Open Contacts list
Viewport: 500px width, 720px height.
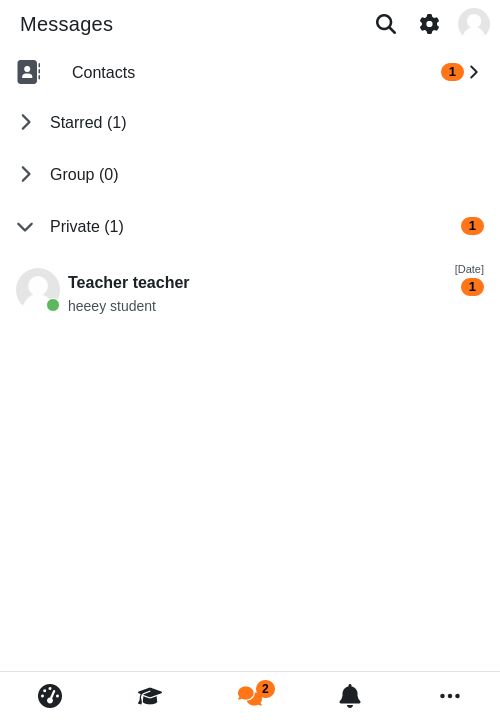(x=250, y=72)
